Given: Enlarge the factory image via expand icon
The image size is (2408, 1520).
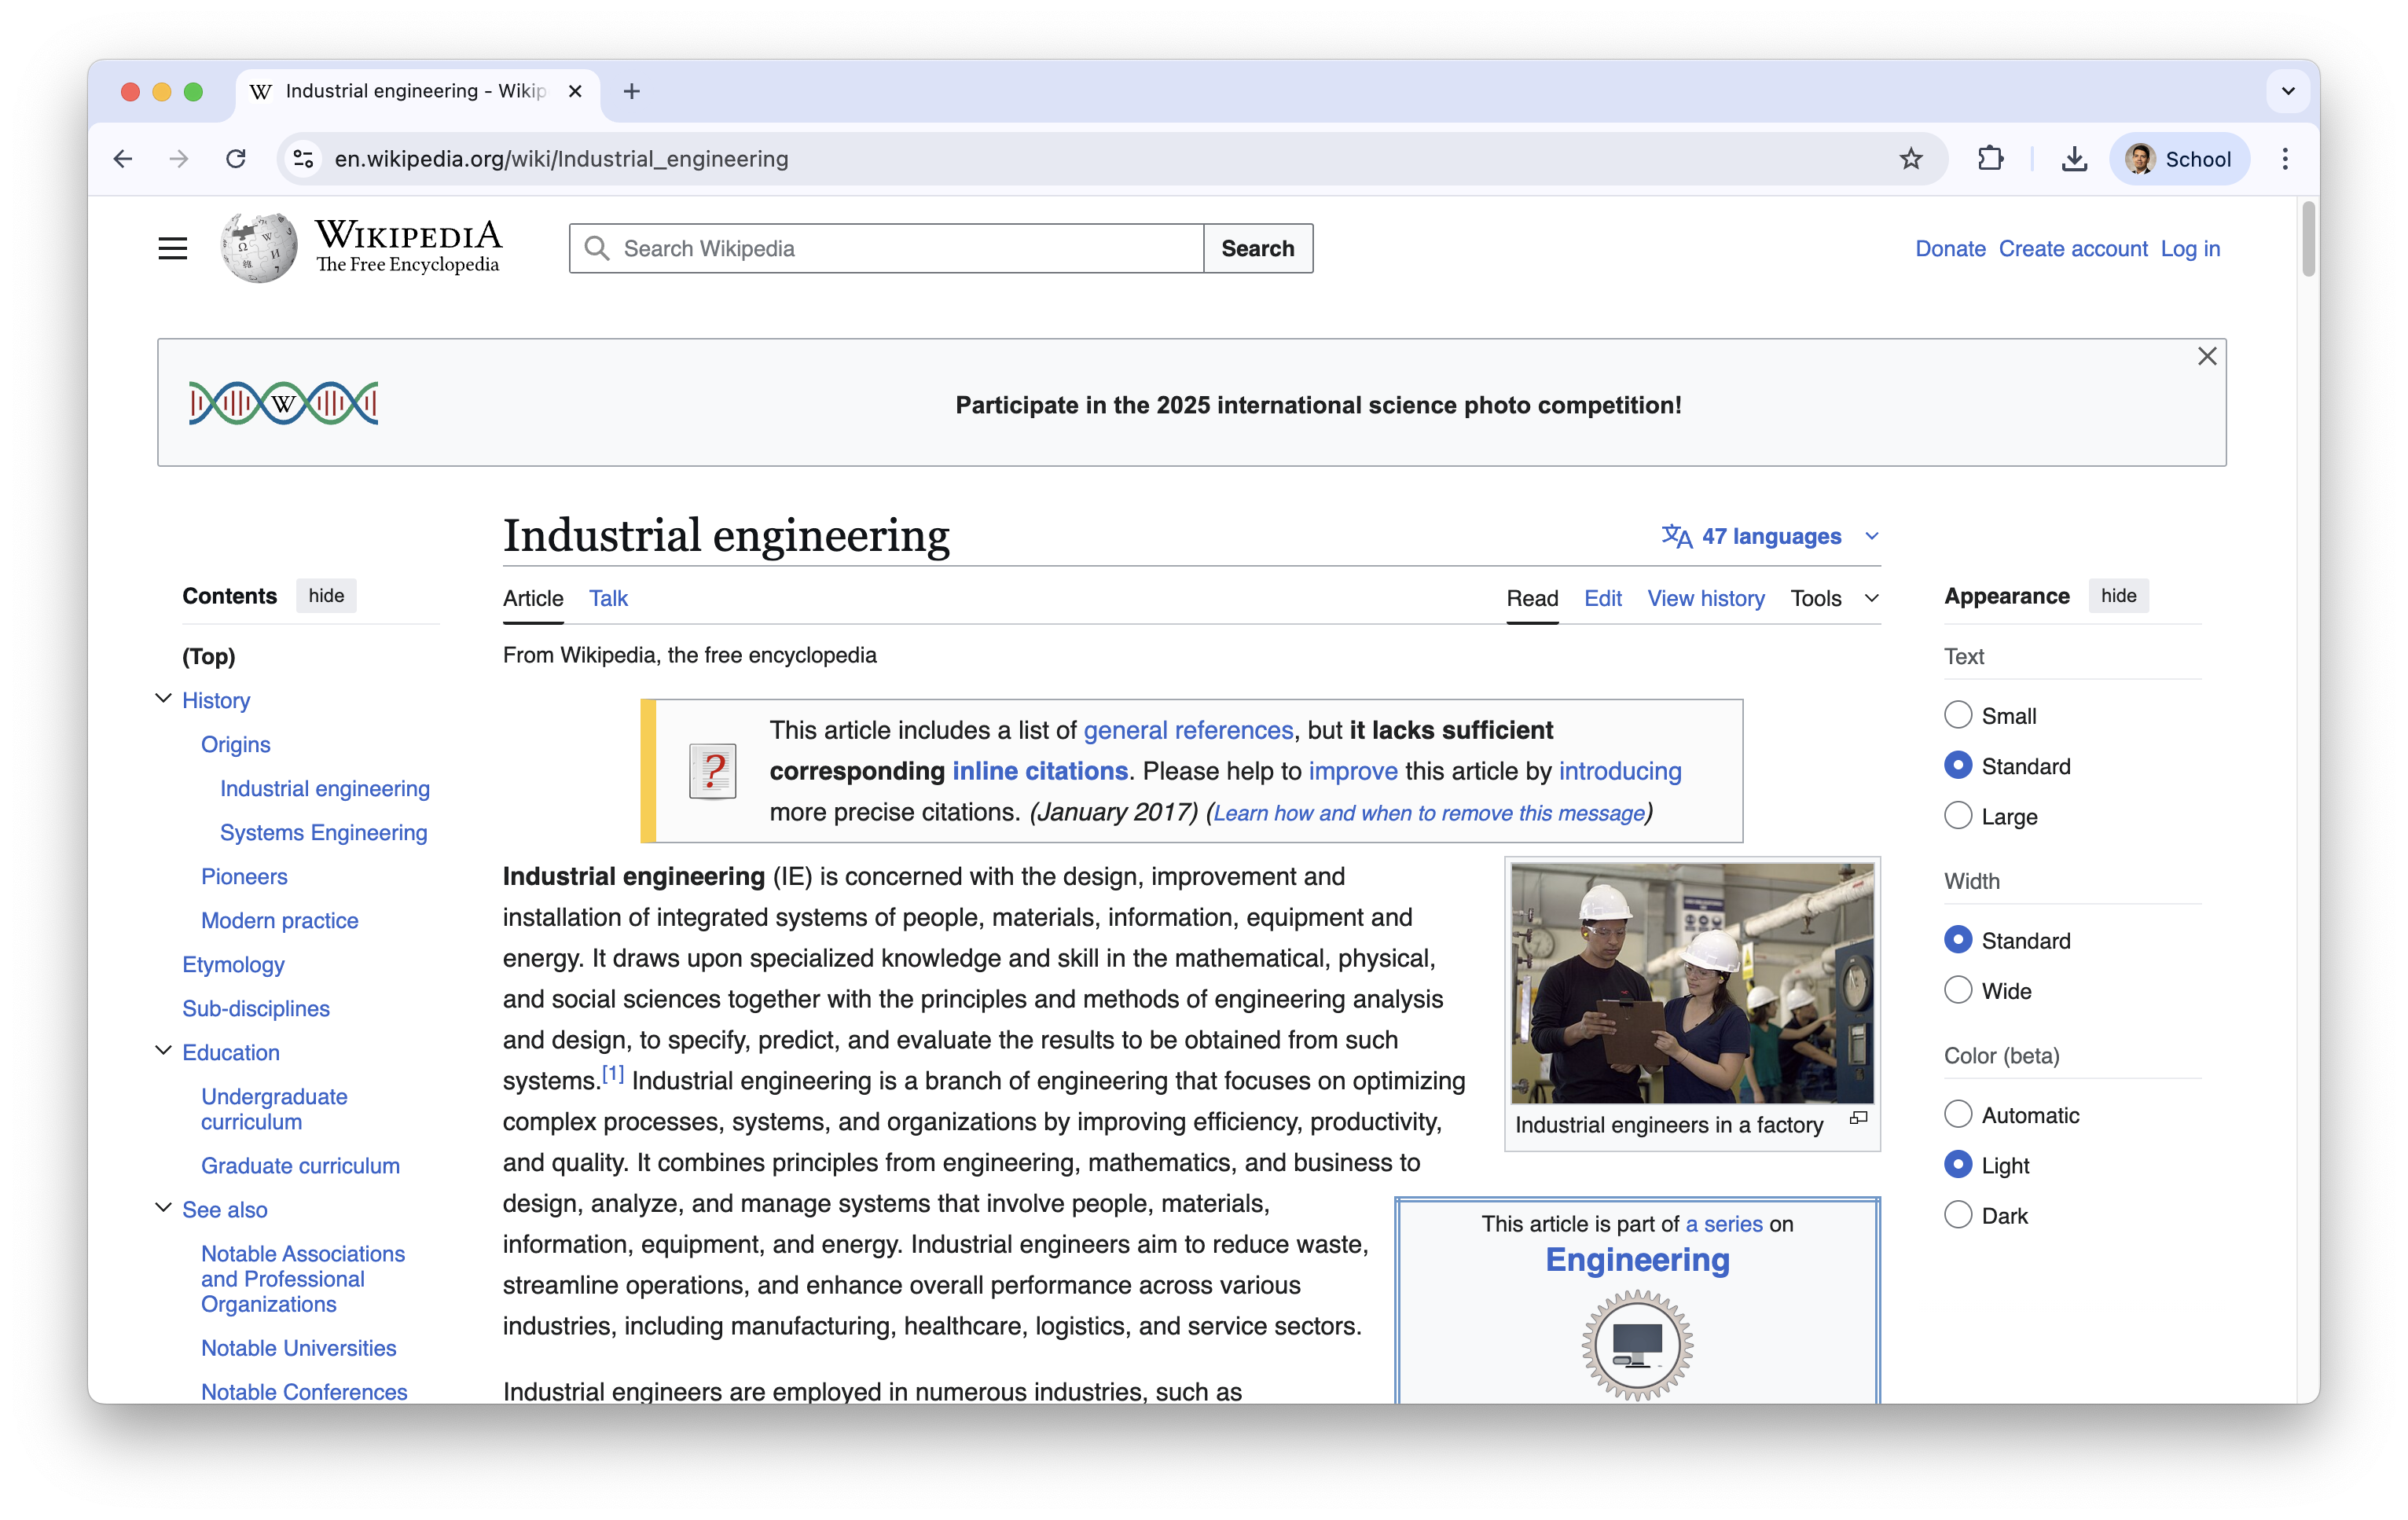Looking at the screenshot, I should 1858,1118.
